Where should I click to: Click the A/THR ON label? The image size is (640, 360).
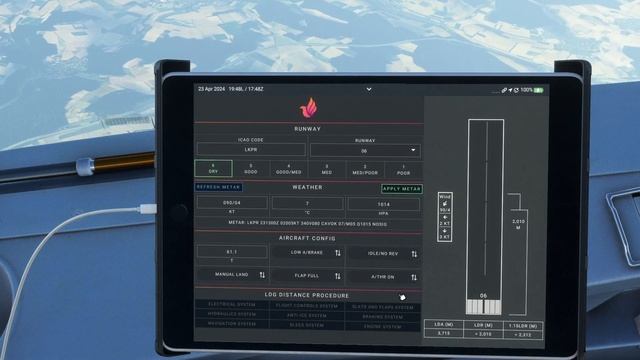coord(382,277)
